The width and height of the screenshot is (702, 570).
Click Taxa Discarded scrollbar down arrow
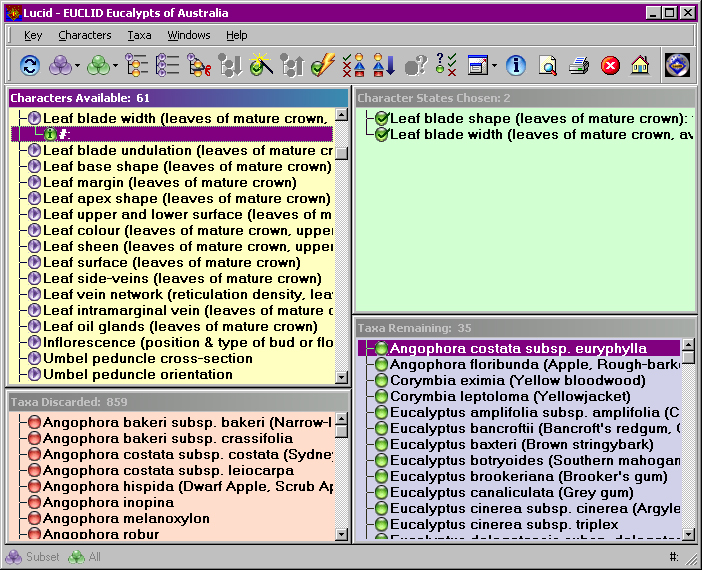[342, 534]
